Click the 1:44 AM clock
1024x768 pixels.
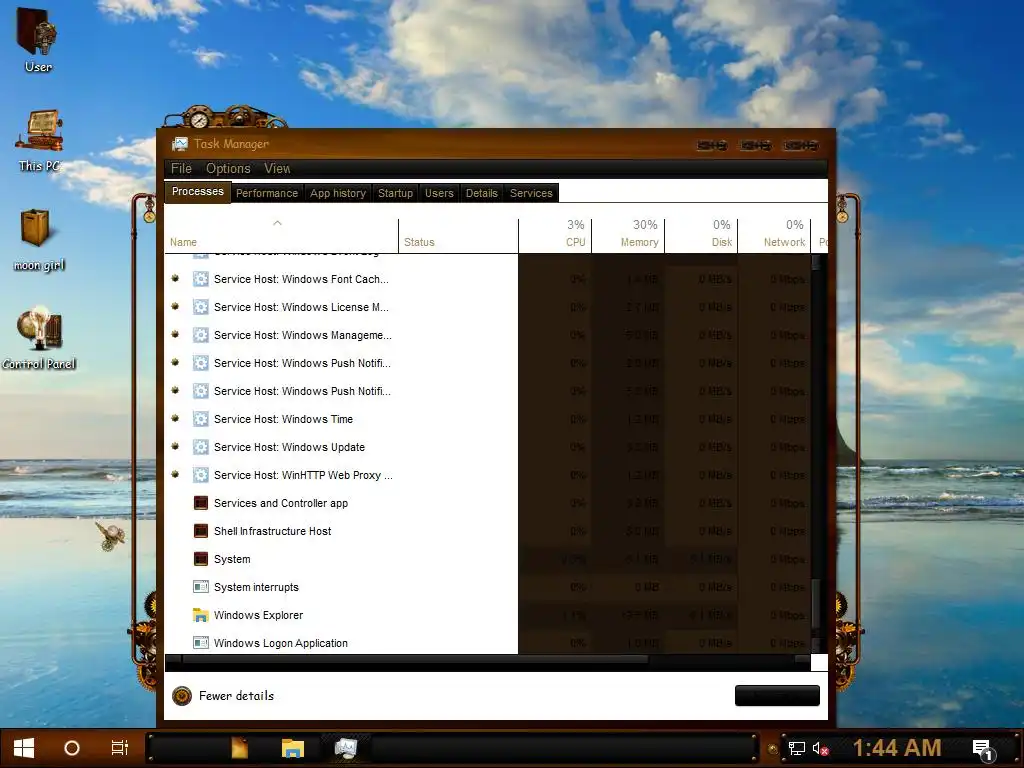[x=897, y=748]
